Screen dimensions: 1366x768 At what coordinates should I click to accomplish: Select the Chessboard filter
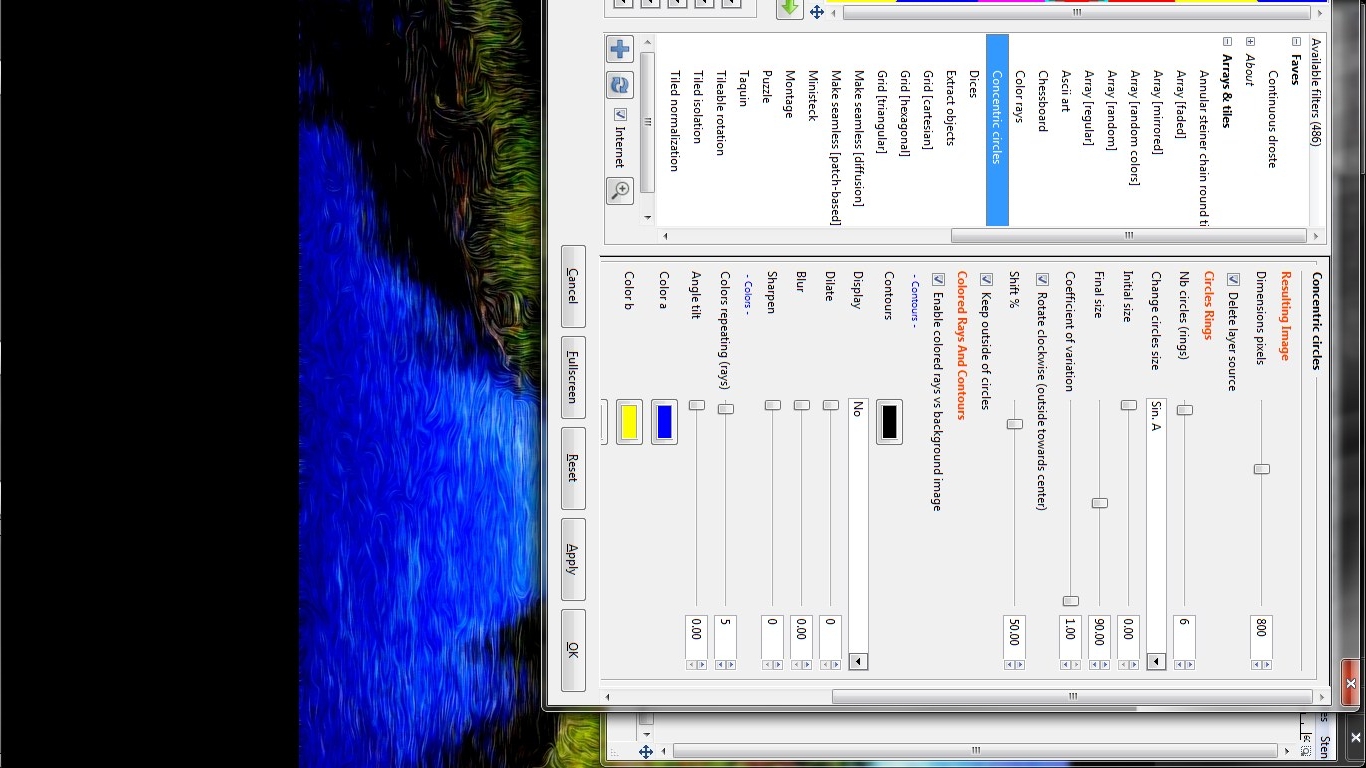[1043, 100]
